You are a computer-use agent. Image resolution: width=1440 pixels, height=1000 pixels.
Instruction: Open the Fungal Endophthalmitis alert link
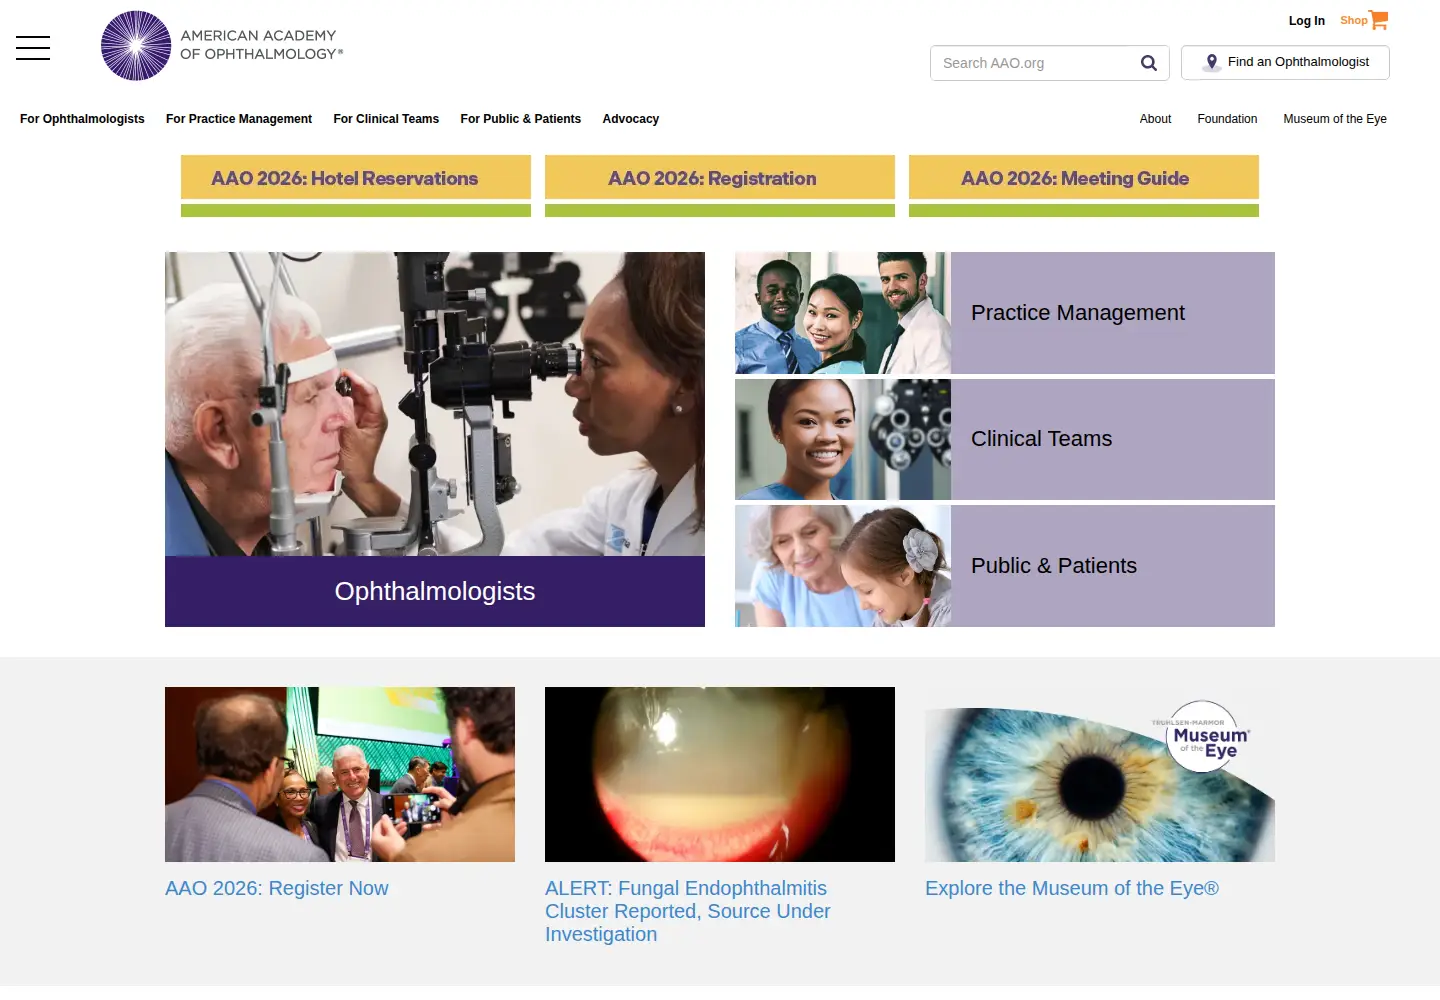coord(688,911)
